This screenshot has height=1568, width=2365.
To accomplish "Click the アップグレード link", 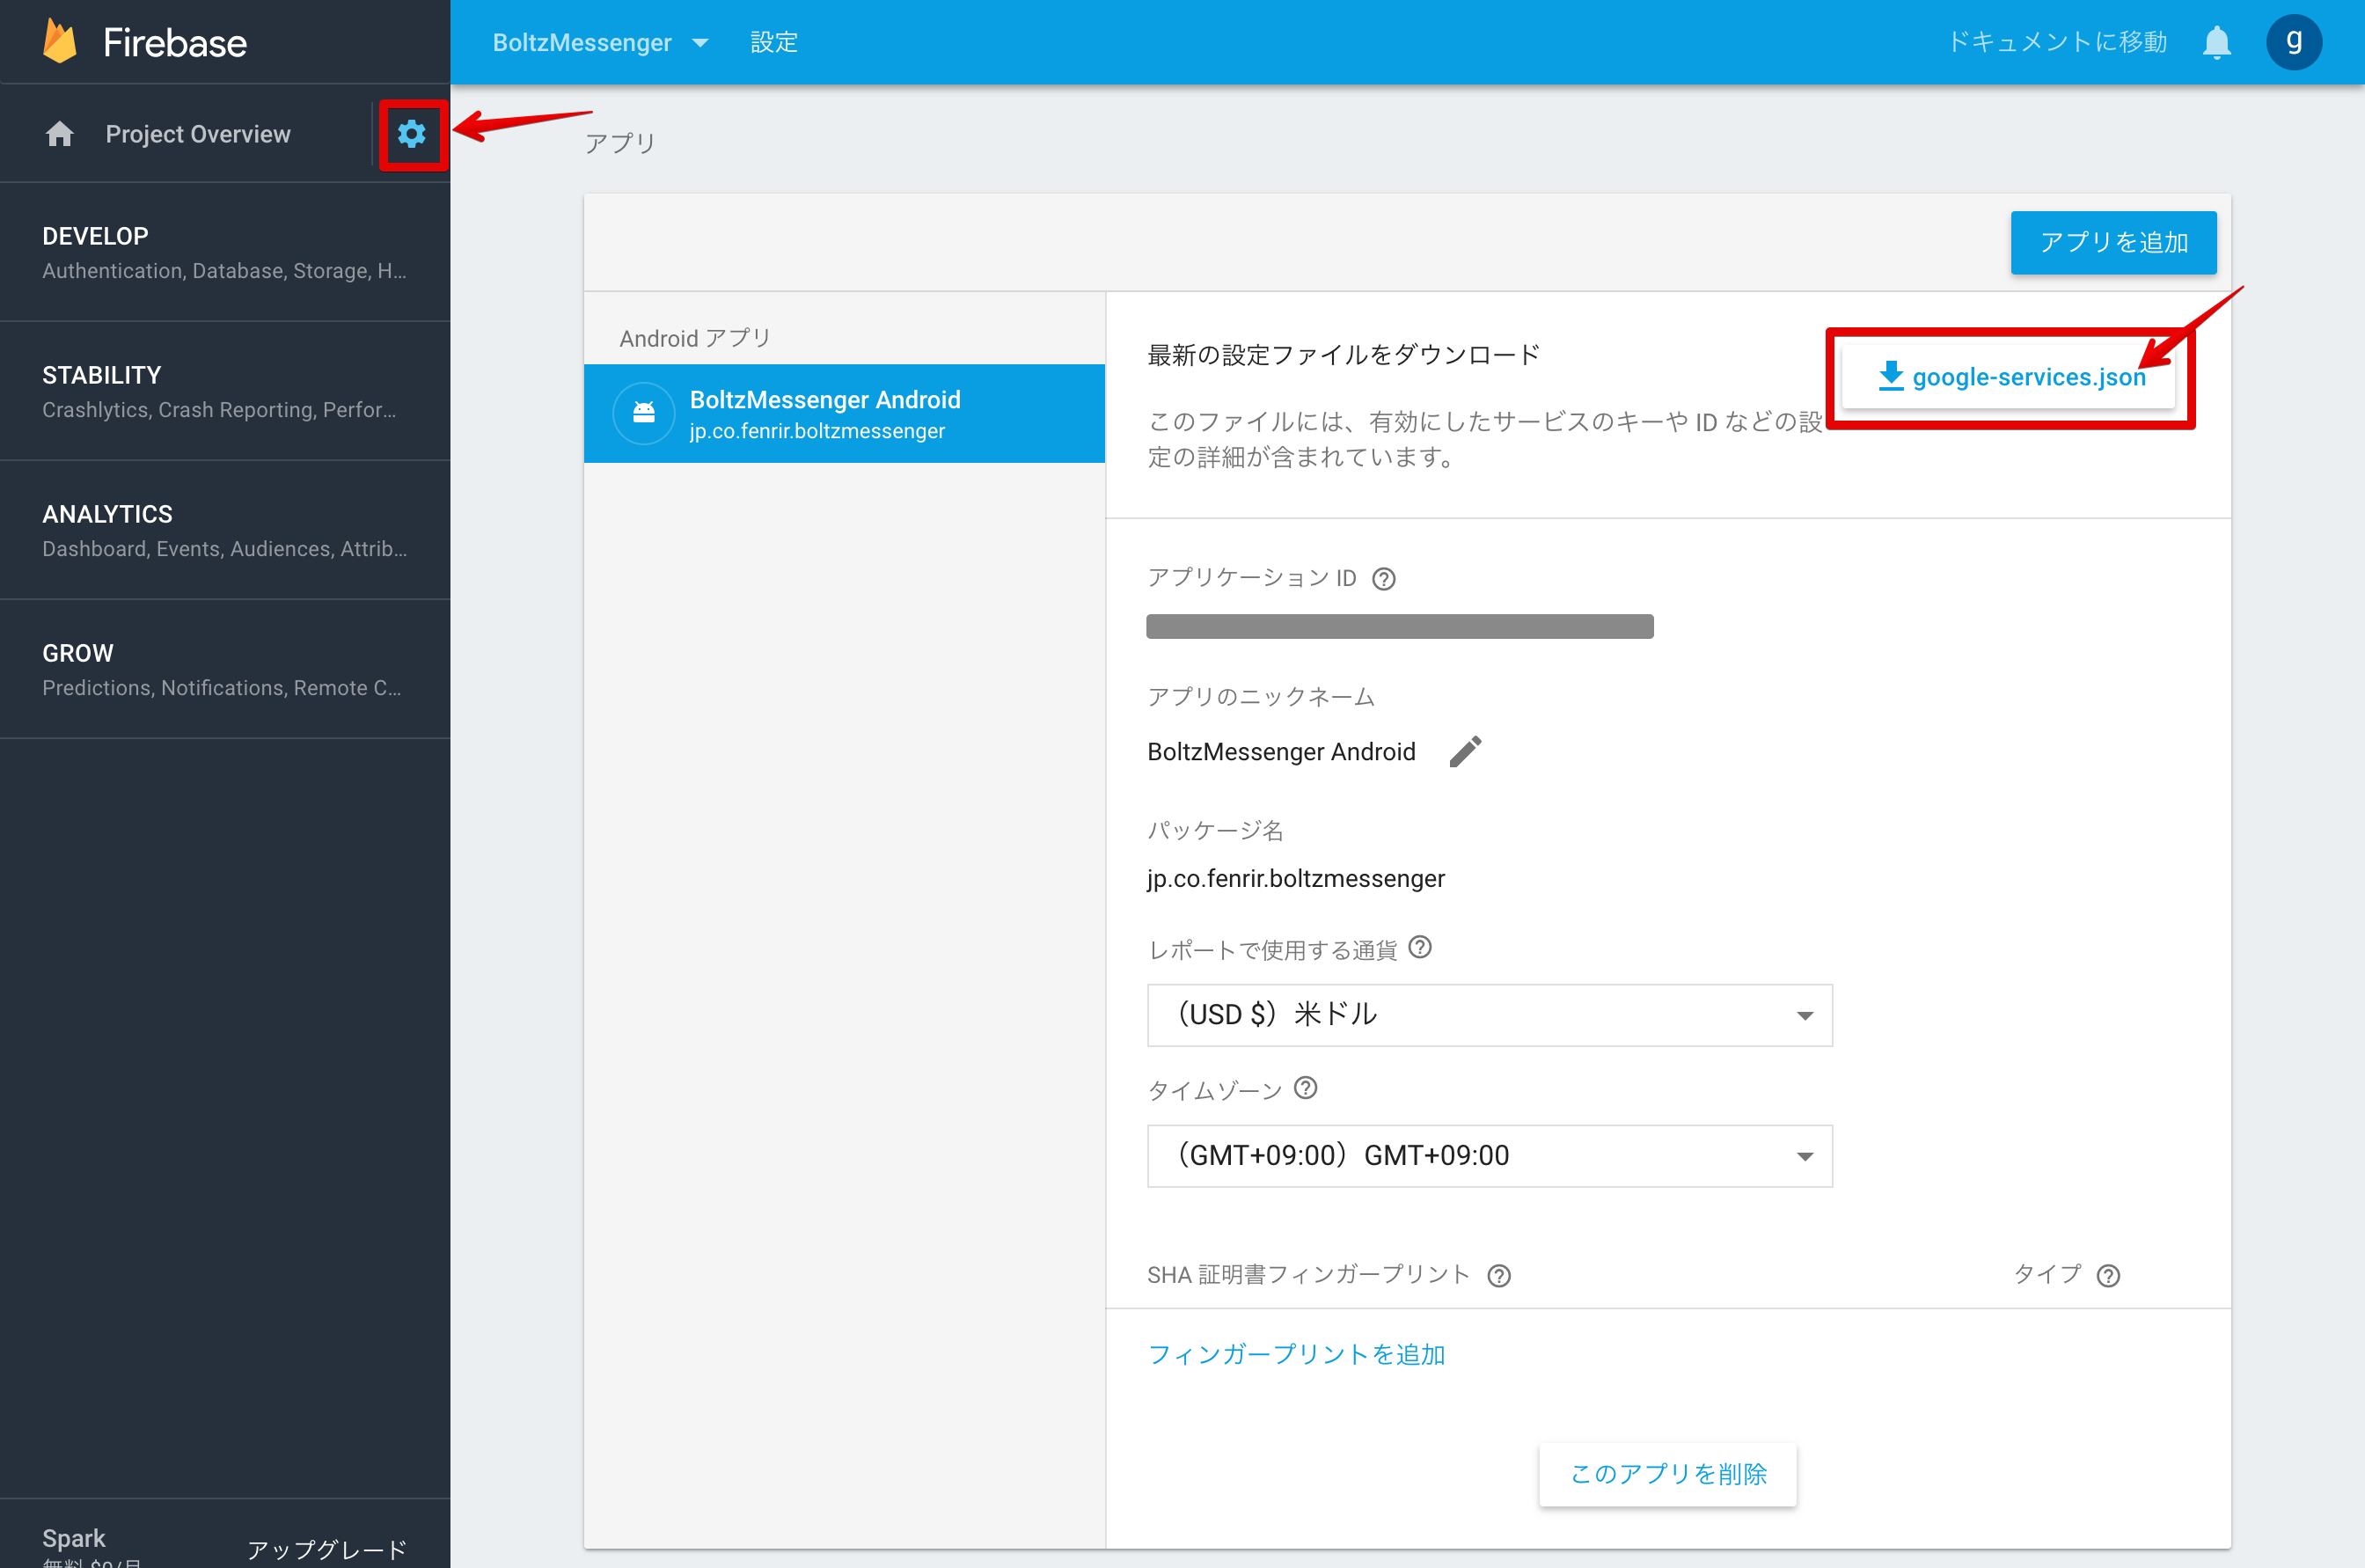I will pyautogui.click(x=327, y=1549).
